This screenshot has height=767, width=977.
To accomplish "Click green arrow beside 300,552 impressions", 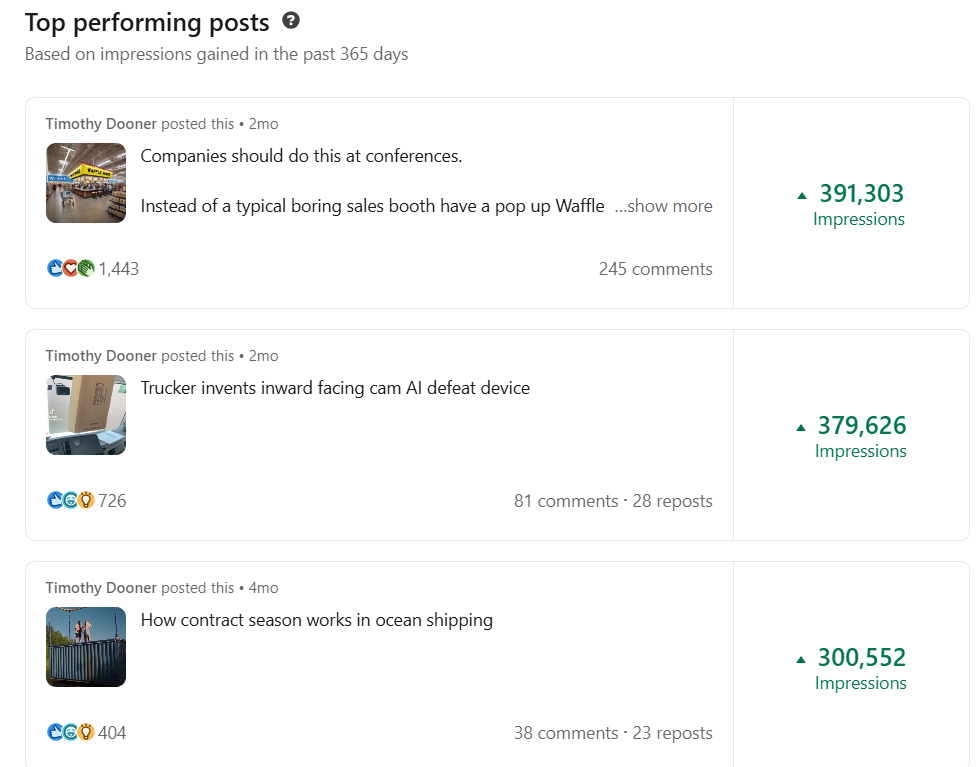I will [x=801, y=659].
